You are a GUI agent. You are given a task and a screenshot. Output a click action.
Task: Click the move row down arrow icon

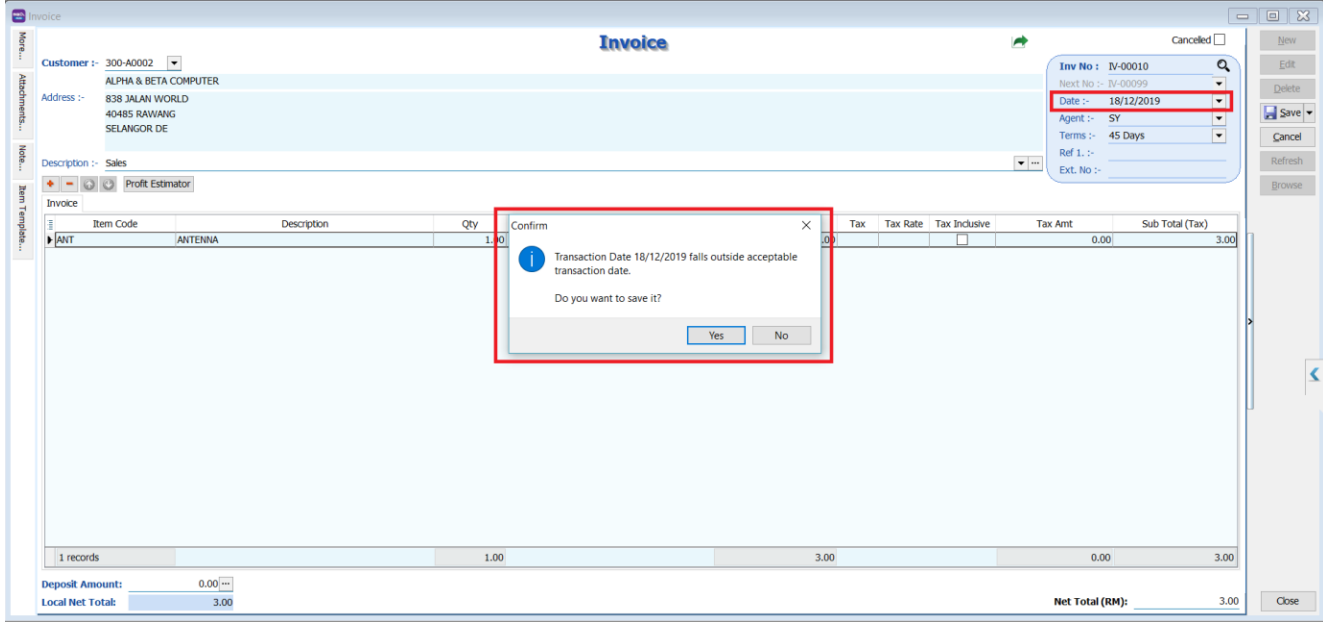pyautogui.click(x=107, y=184)
